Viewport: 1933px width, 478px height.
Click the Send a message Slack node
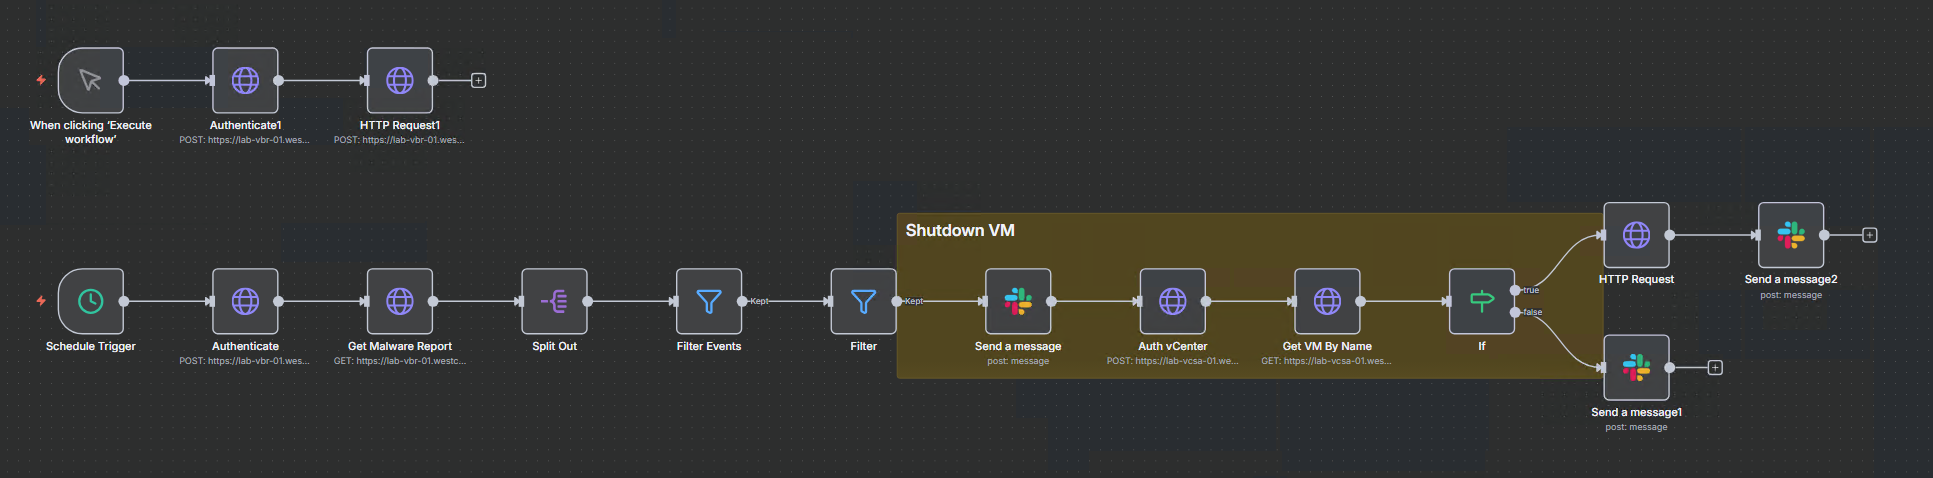coord(1018,301)
